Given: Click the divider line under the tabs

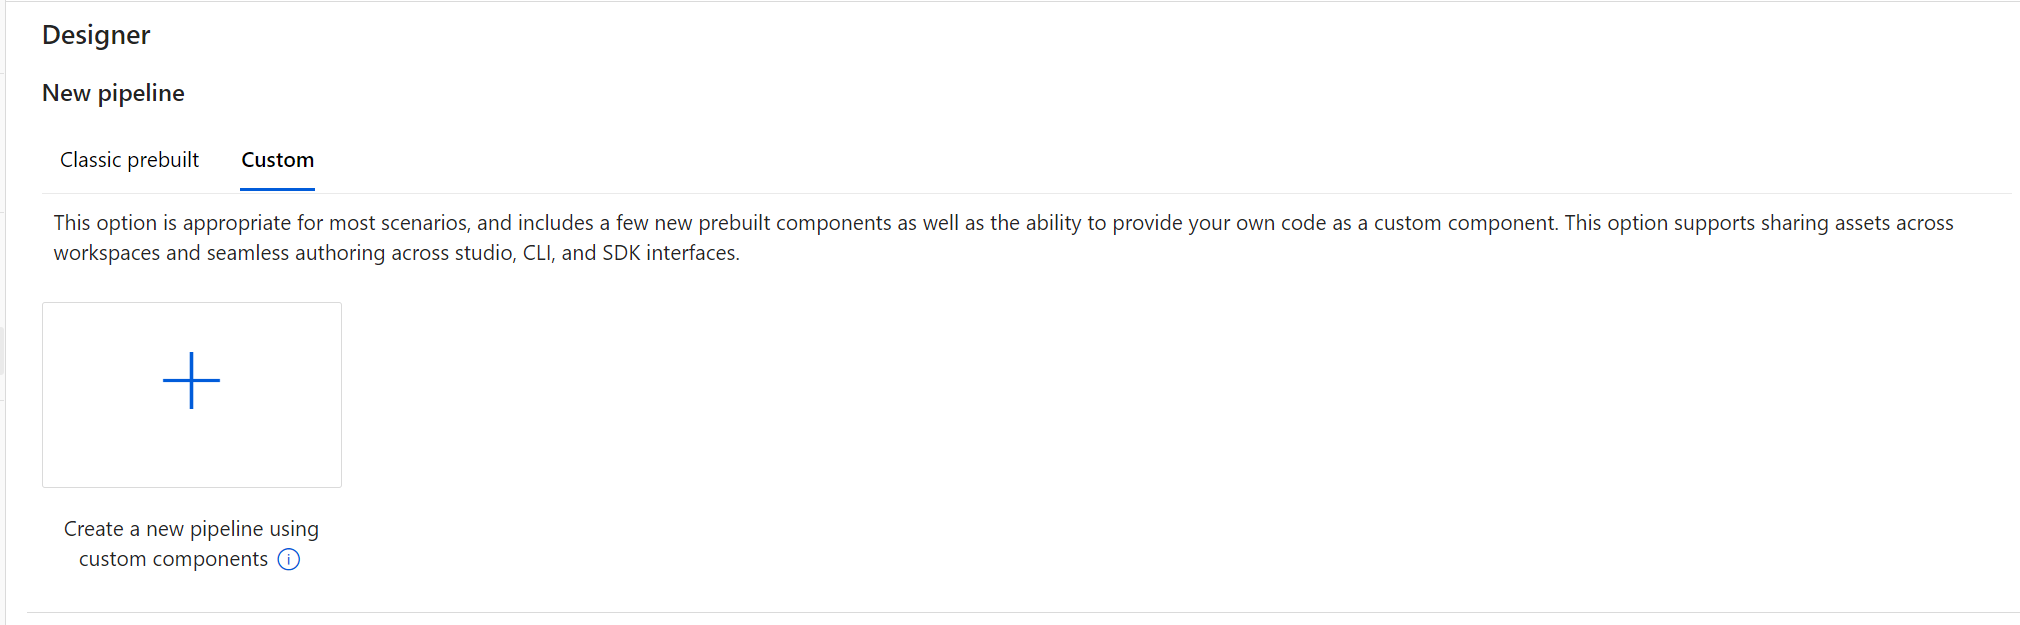Looking at the screenshot, I should tap(1026, 193).
